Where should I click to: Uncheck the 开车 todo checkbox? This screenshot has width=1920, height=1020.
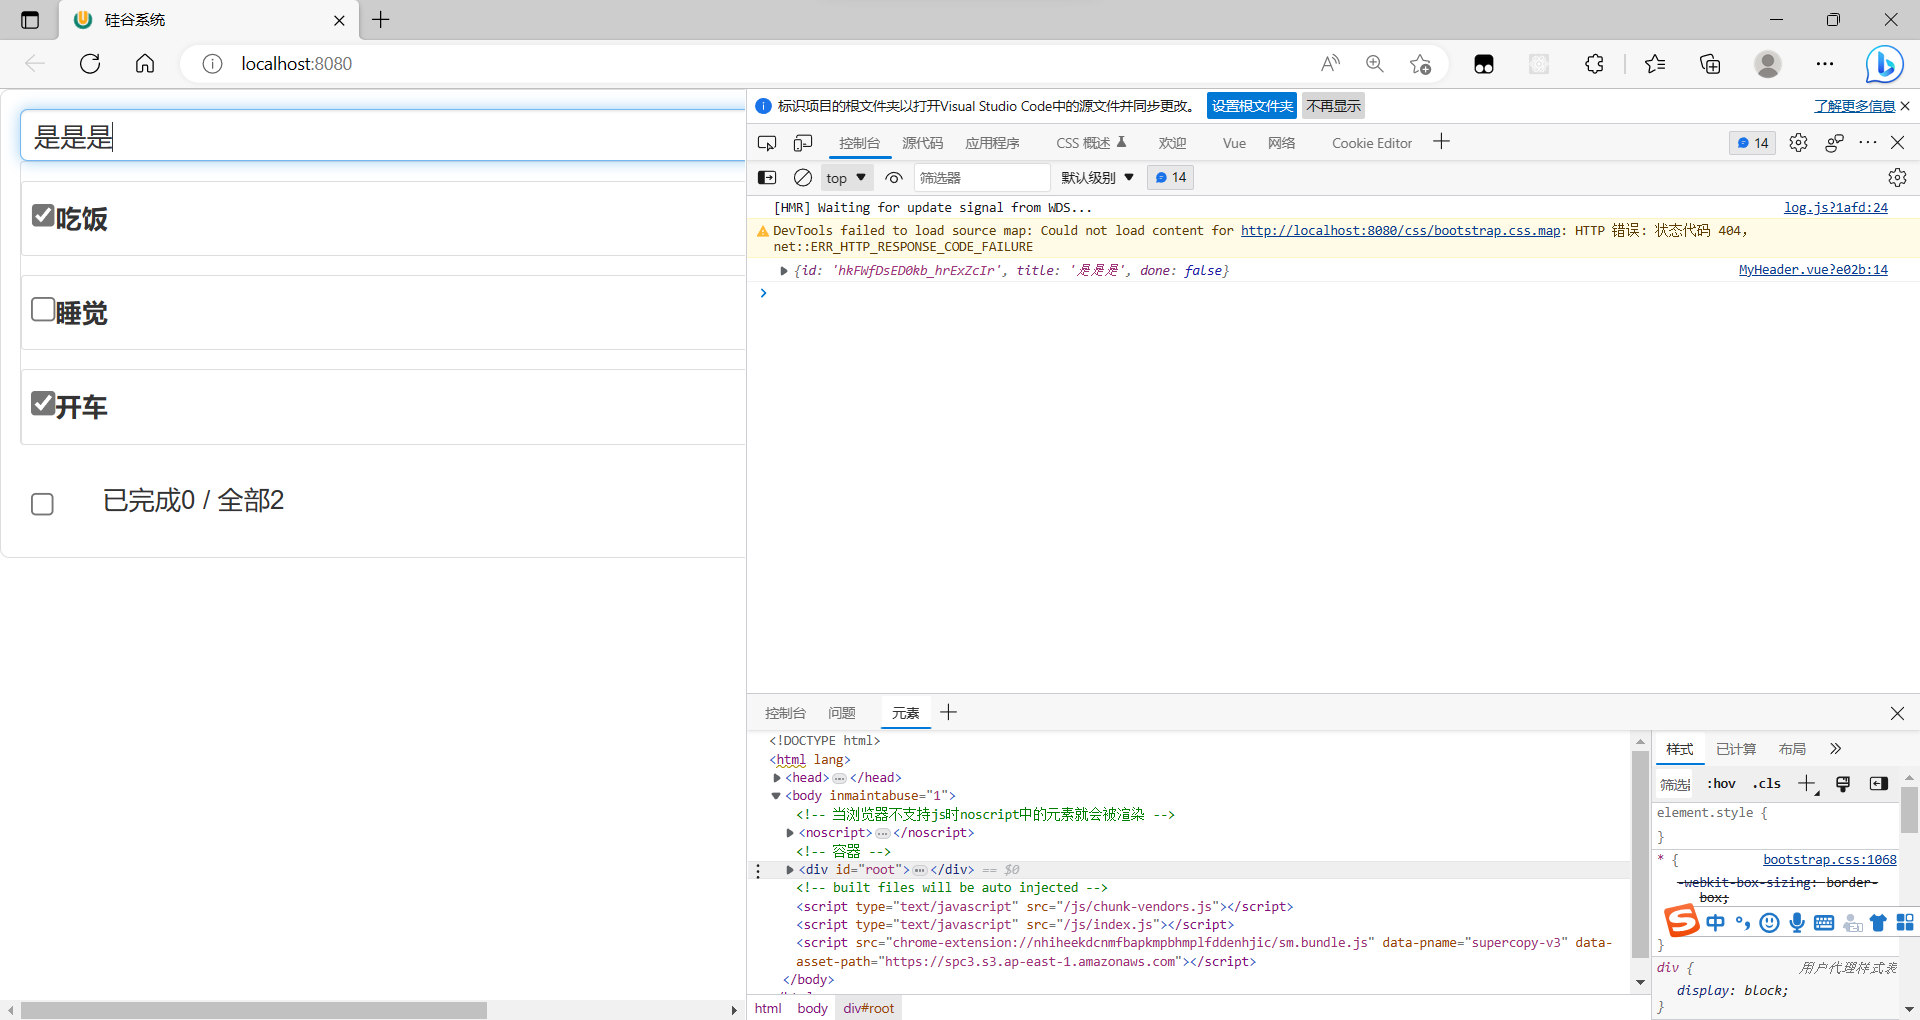[43, 403]
